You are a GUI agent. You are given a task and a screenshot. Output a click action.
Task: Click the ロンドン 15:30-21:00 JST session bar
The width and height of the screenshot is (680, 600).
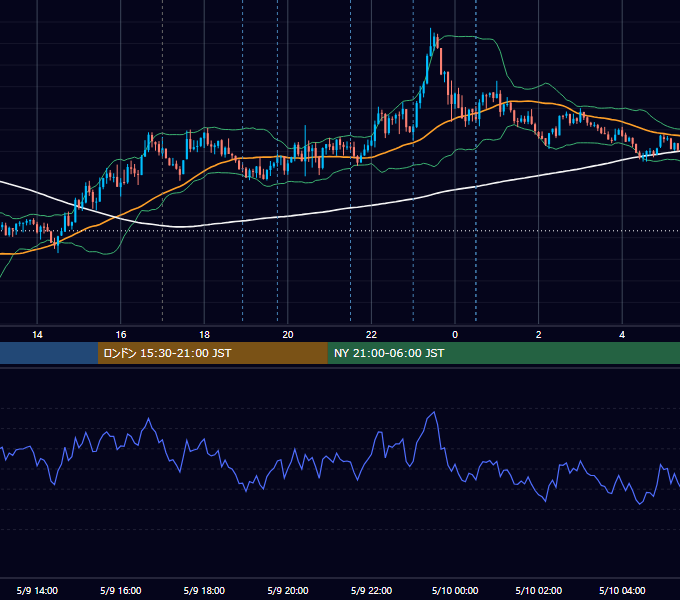click(x=212, y=353)
